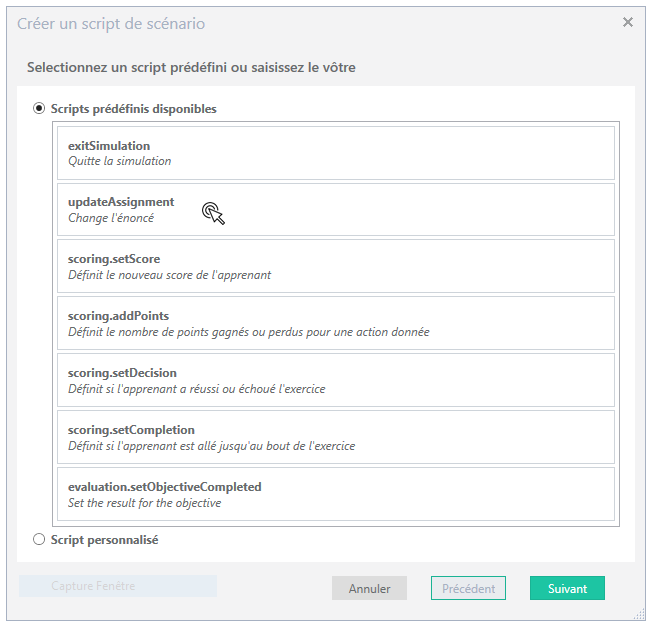Screen dimensions: 653x627
Task: Pick the updateAssignment script entry
Action: pos(335,209)
